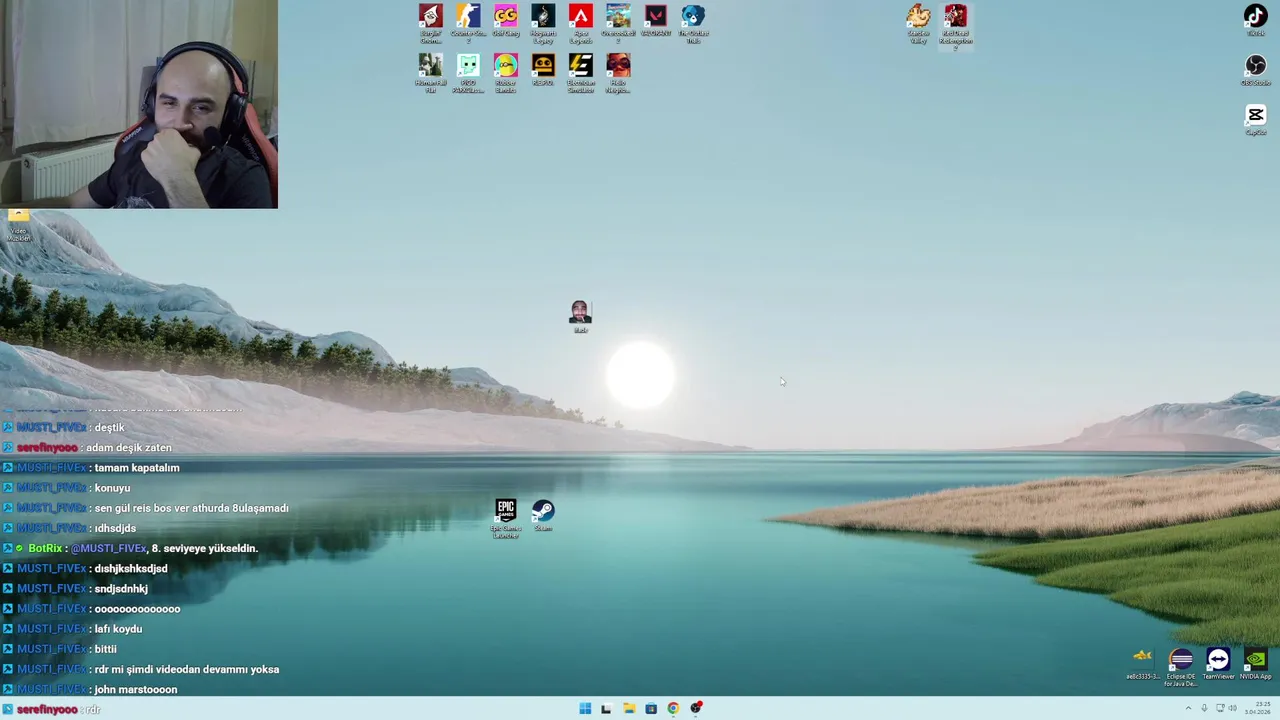Image resolution: width=1280 pixels, height=720 pixels.
Task: Open the Hello Neighbor desktop icon
Action: [x=618, y=74]
